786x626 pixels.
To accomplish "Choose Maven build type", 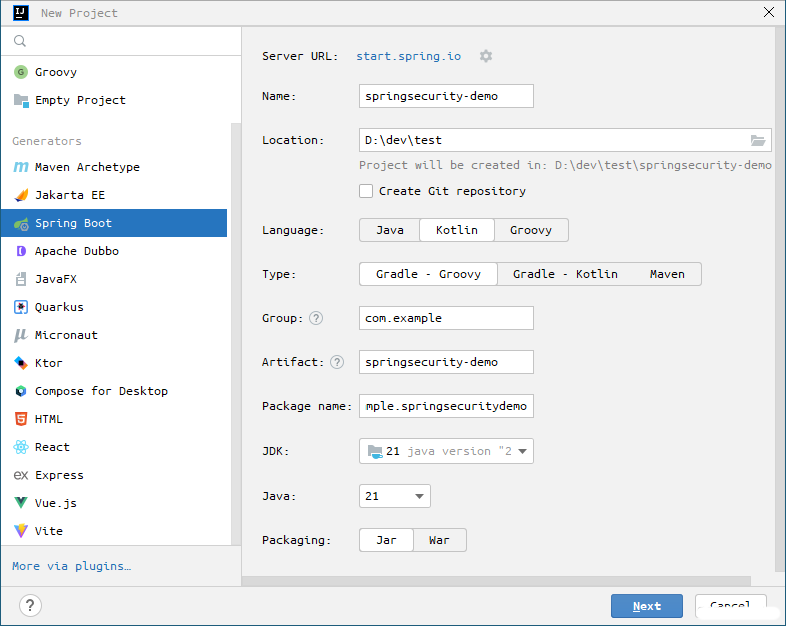I will (x=667, y=274).
